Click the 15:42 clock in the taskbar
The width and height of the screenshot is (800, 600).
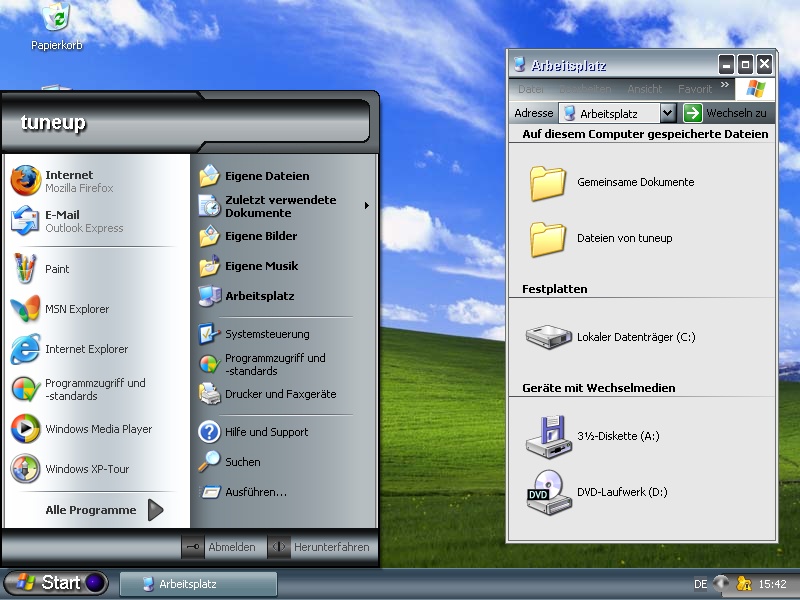point(772,584)
